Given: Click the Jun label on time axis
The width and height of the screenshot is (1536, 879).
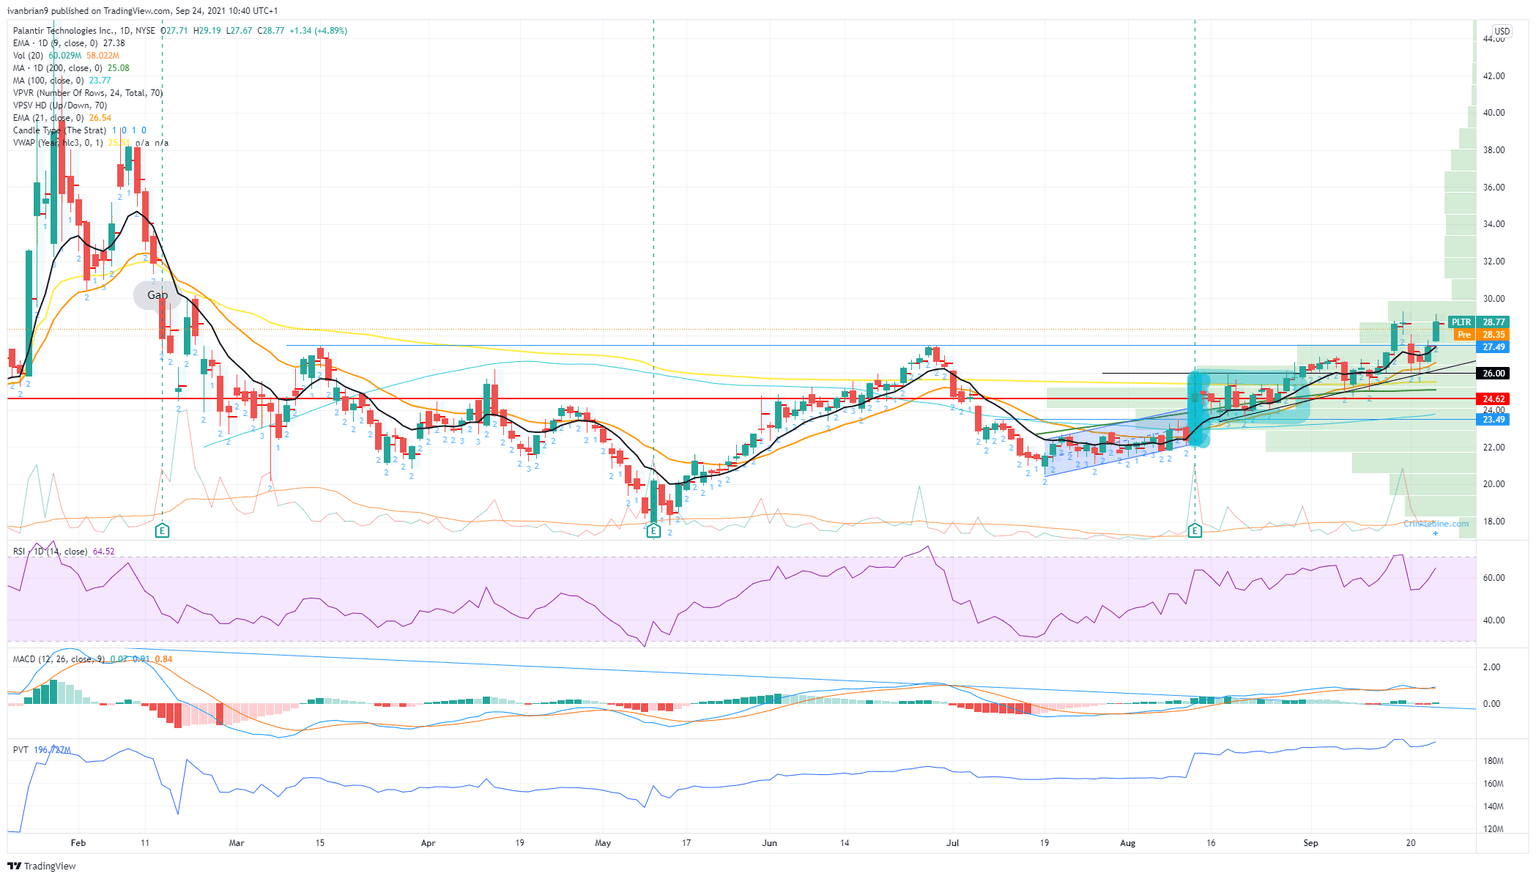Looking at the screenshot, I should [770, 843].
